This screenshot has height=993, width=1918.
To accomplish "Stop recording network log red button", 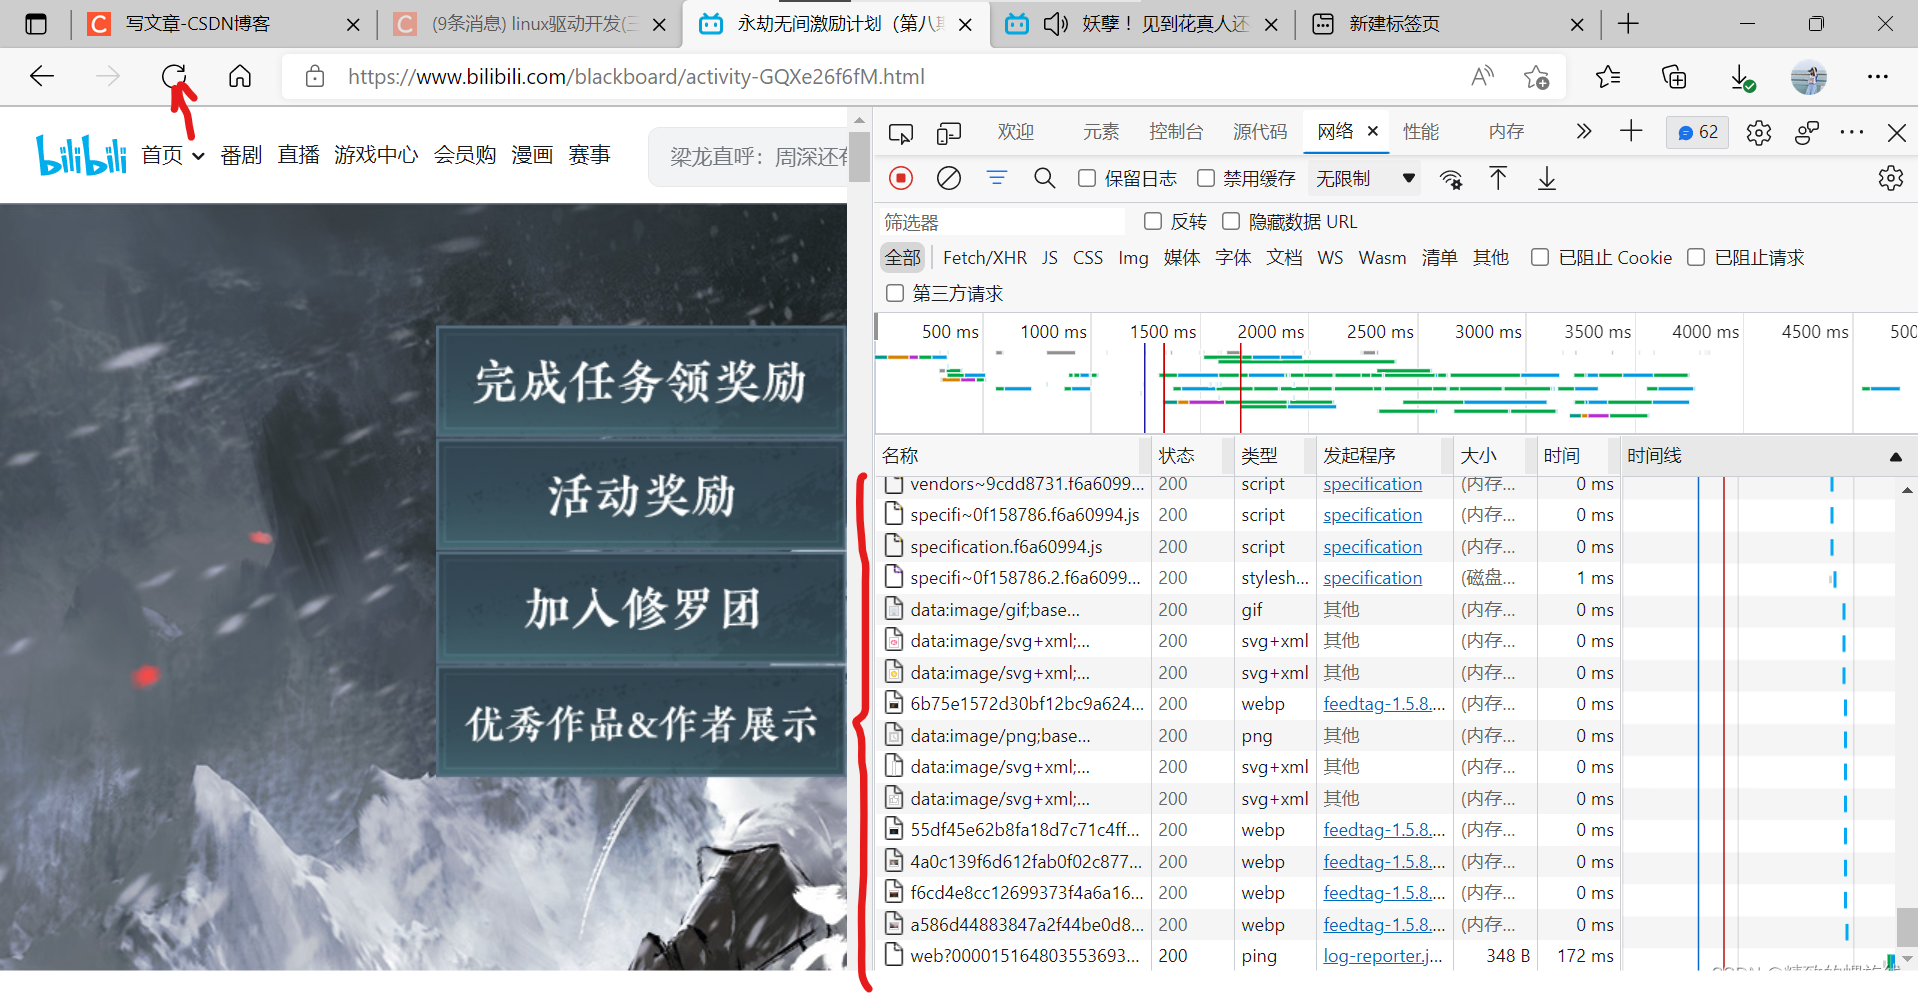I will point(901,178).
